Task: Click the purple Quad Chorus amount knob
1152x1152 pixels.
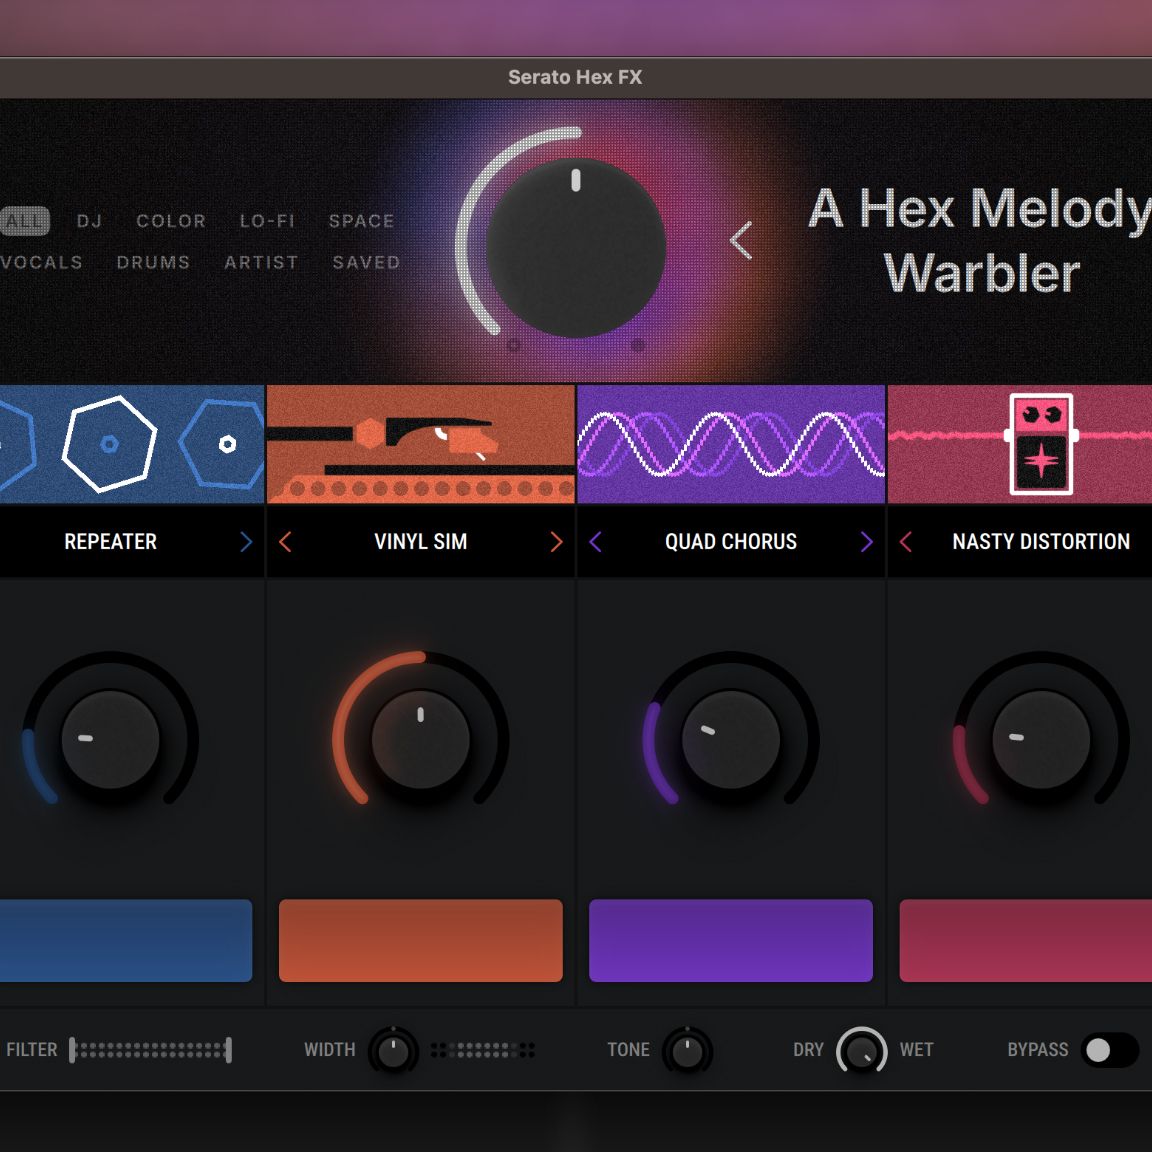Action: click(x=731, y=738)
